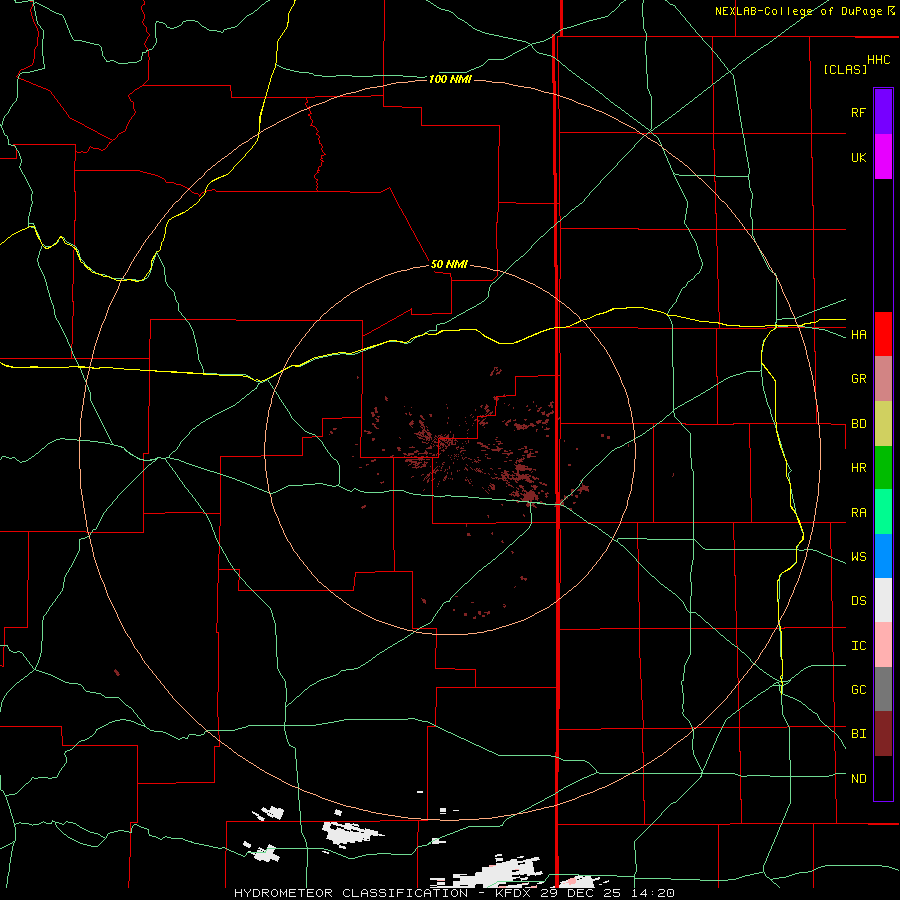The image size is (900, 900).
Task: Click the RF purple legend swatch
Action: (883, 112)
